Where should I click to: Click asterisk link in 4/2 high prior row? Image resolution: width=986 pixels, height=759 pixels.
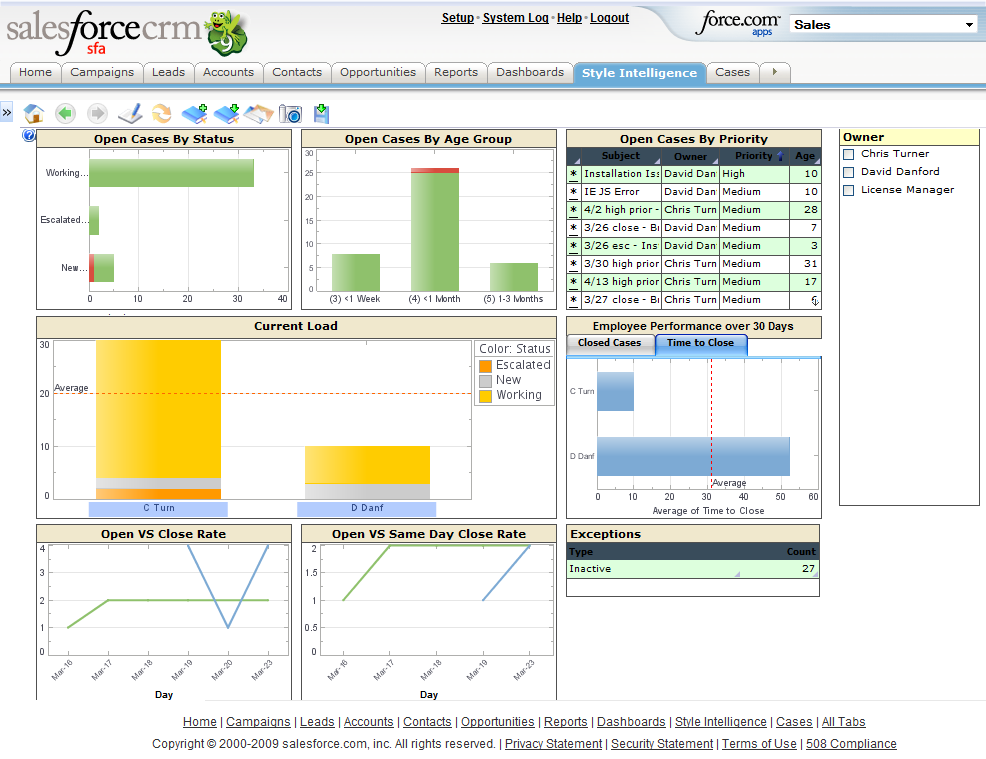[573, 209]
